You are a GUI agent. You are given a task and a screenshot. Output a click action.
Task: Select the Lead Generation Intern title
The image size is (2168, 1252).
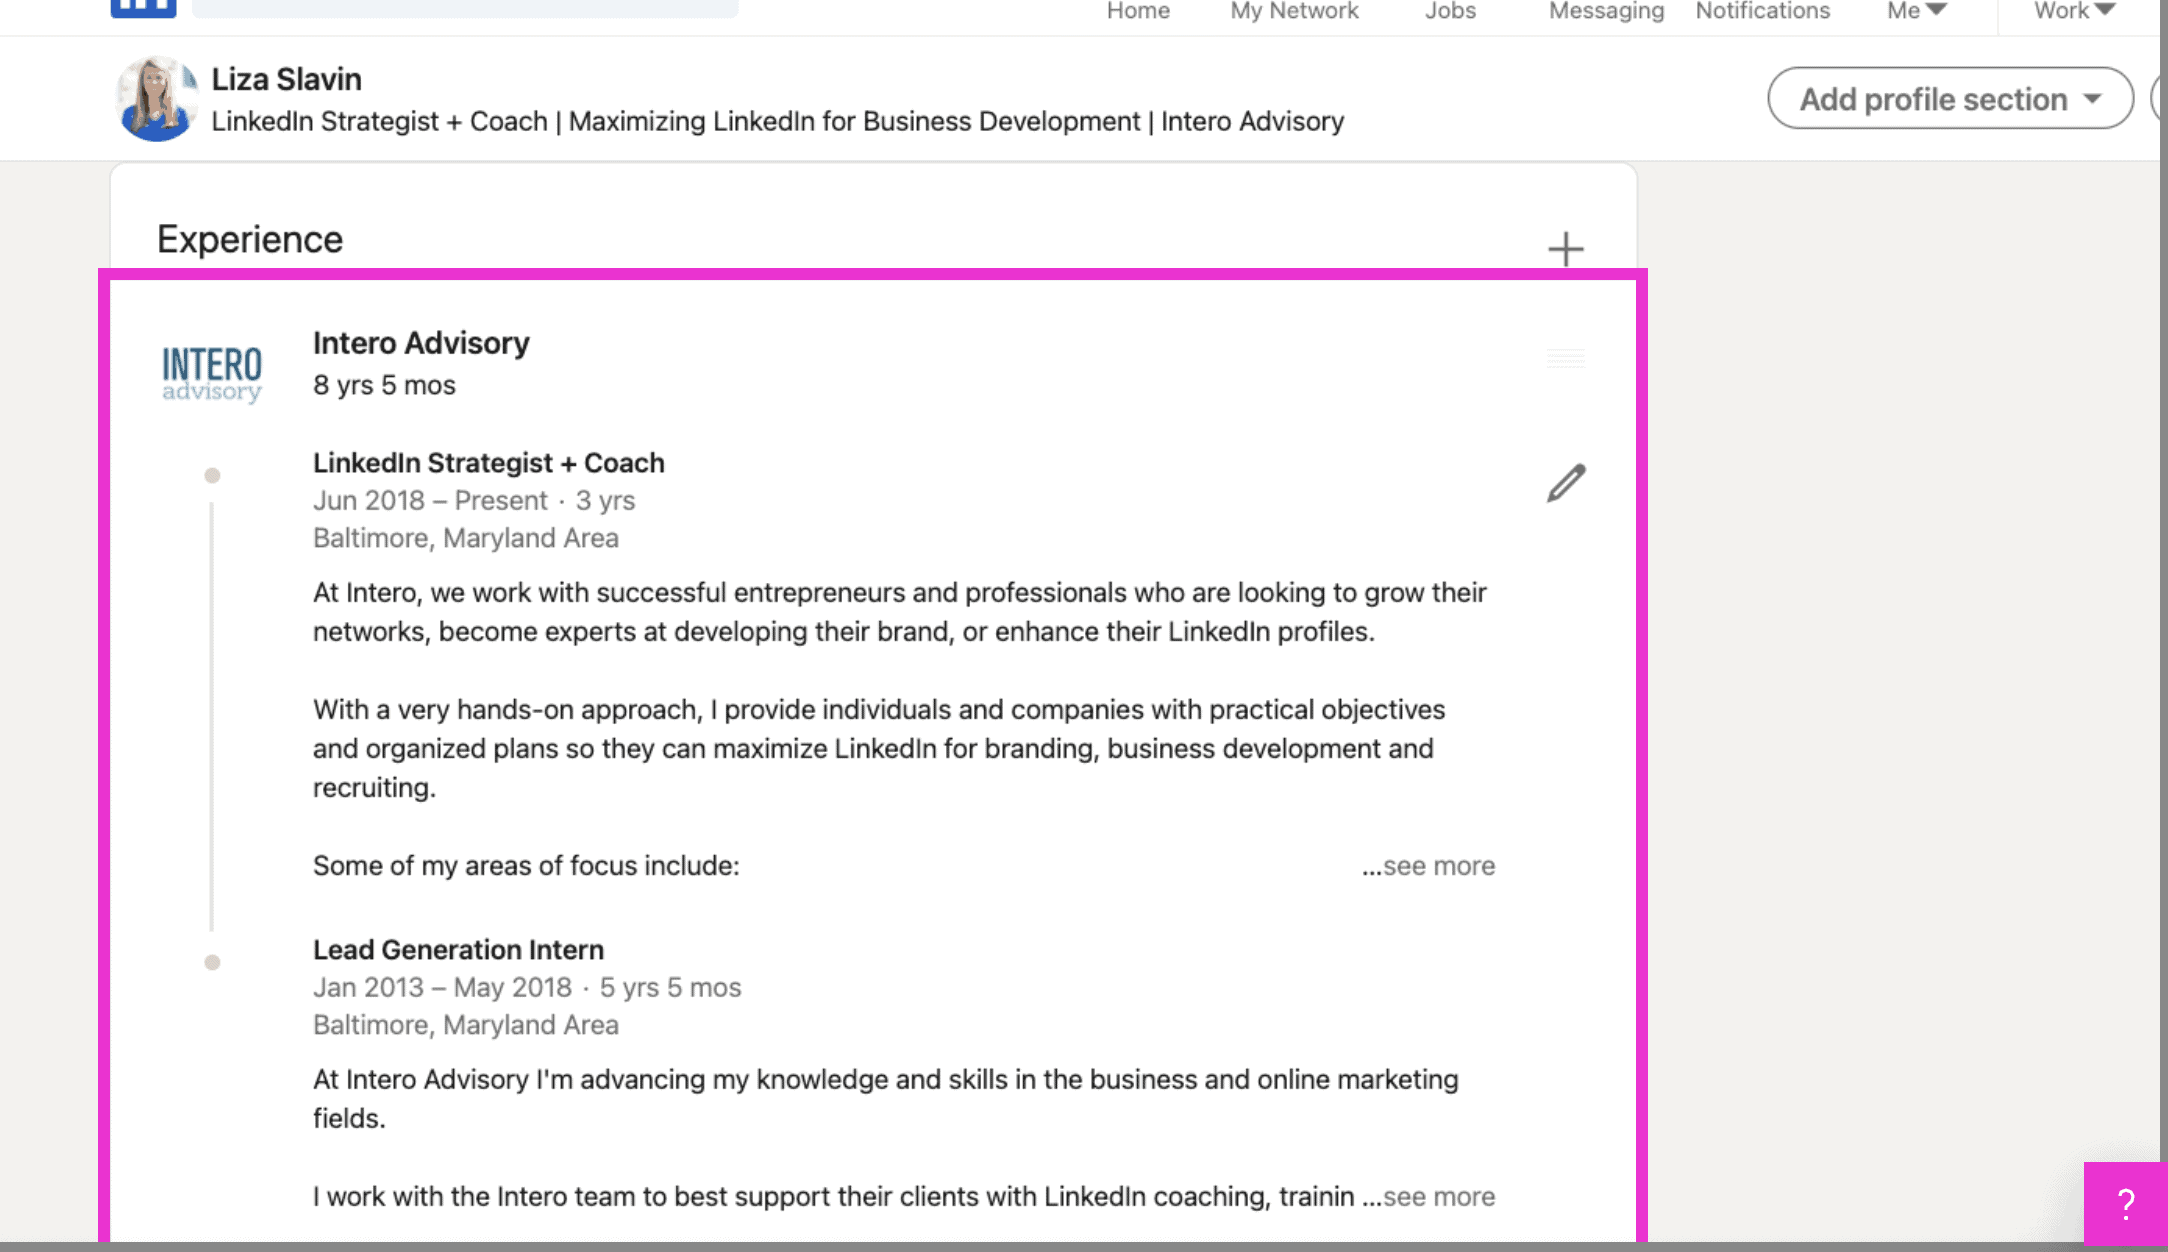458,950
